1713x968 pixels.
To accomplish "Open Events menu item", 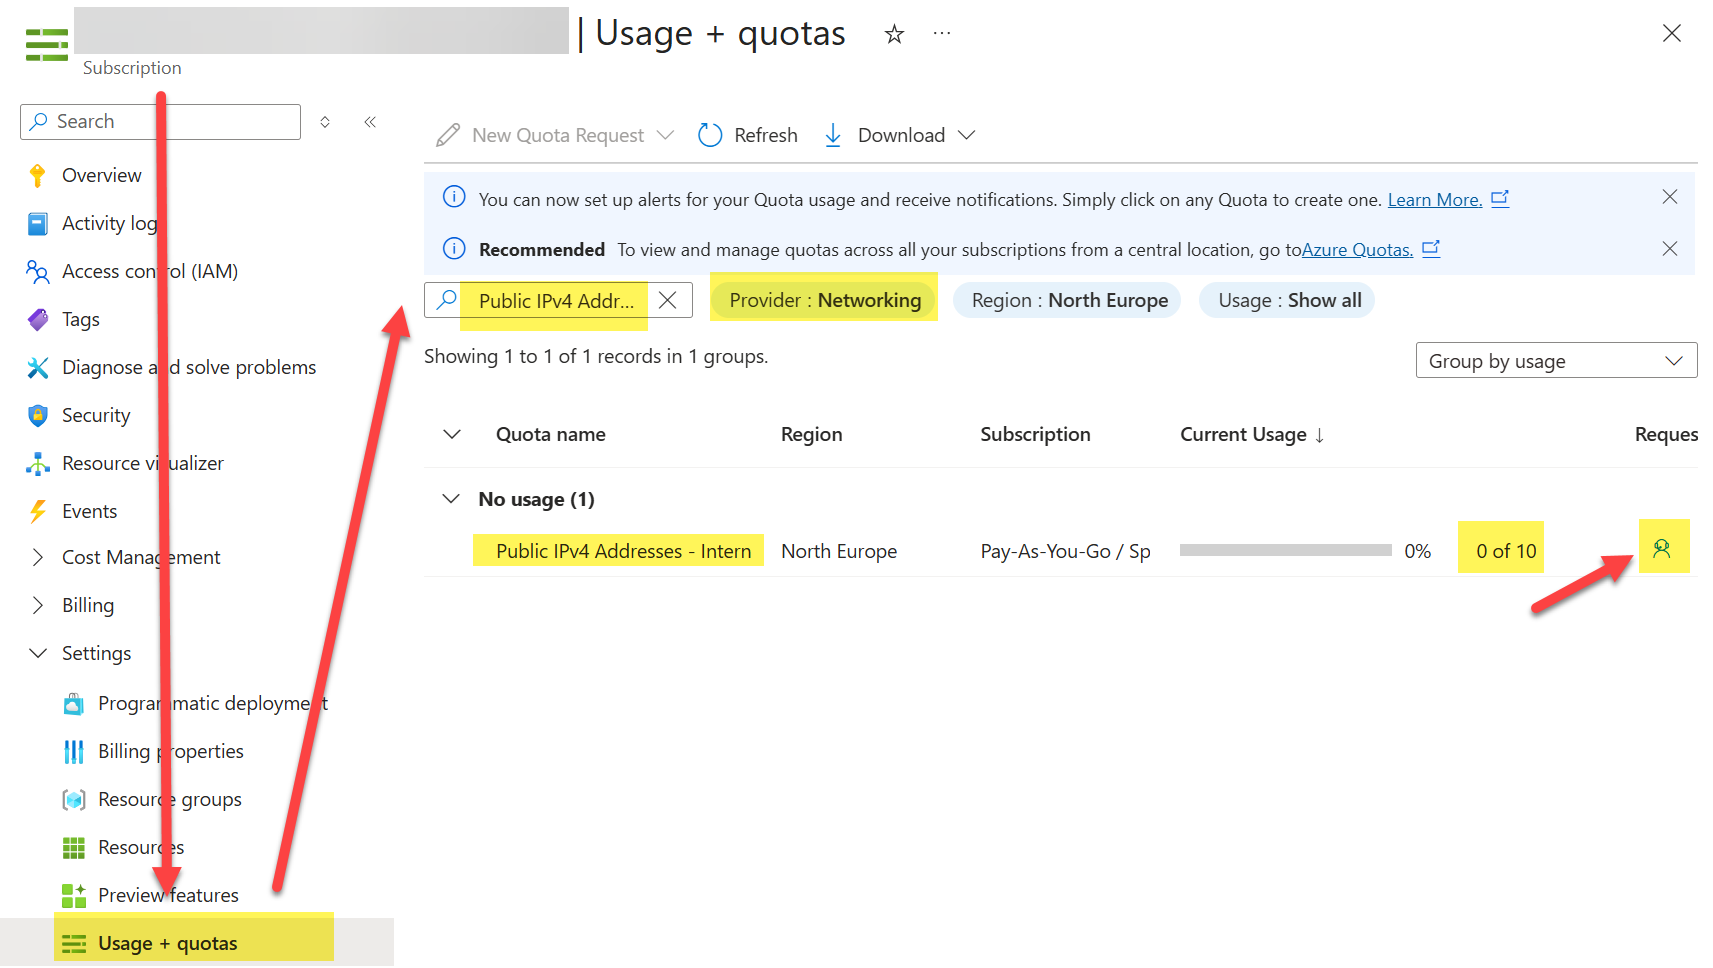I will [x=90, y=512].
